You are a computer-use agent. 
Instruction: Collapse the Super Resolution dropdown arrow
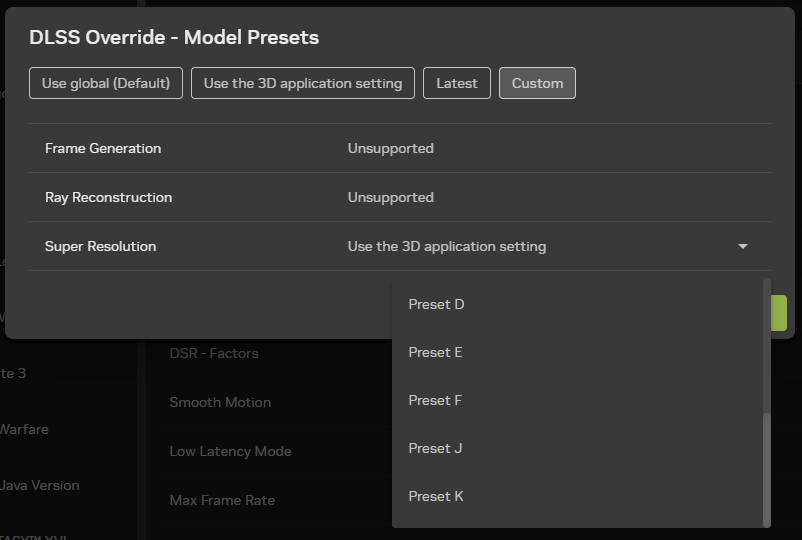[743, 246]
